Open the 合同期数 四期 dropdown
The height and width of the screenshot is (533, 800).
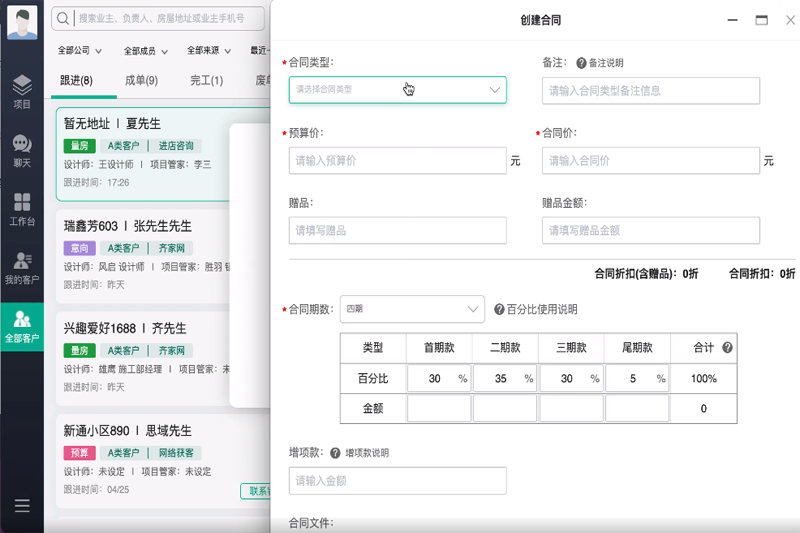point(412,309)
